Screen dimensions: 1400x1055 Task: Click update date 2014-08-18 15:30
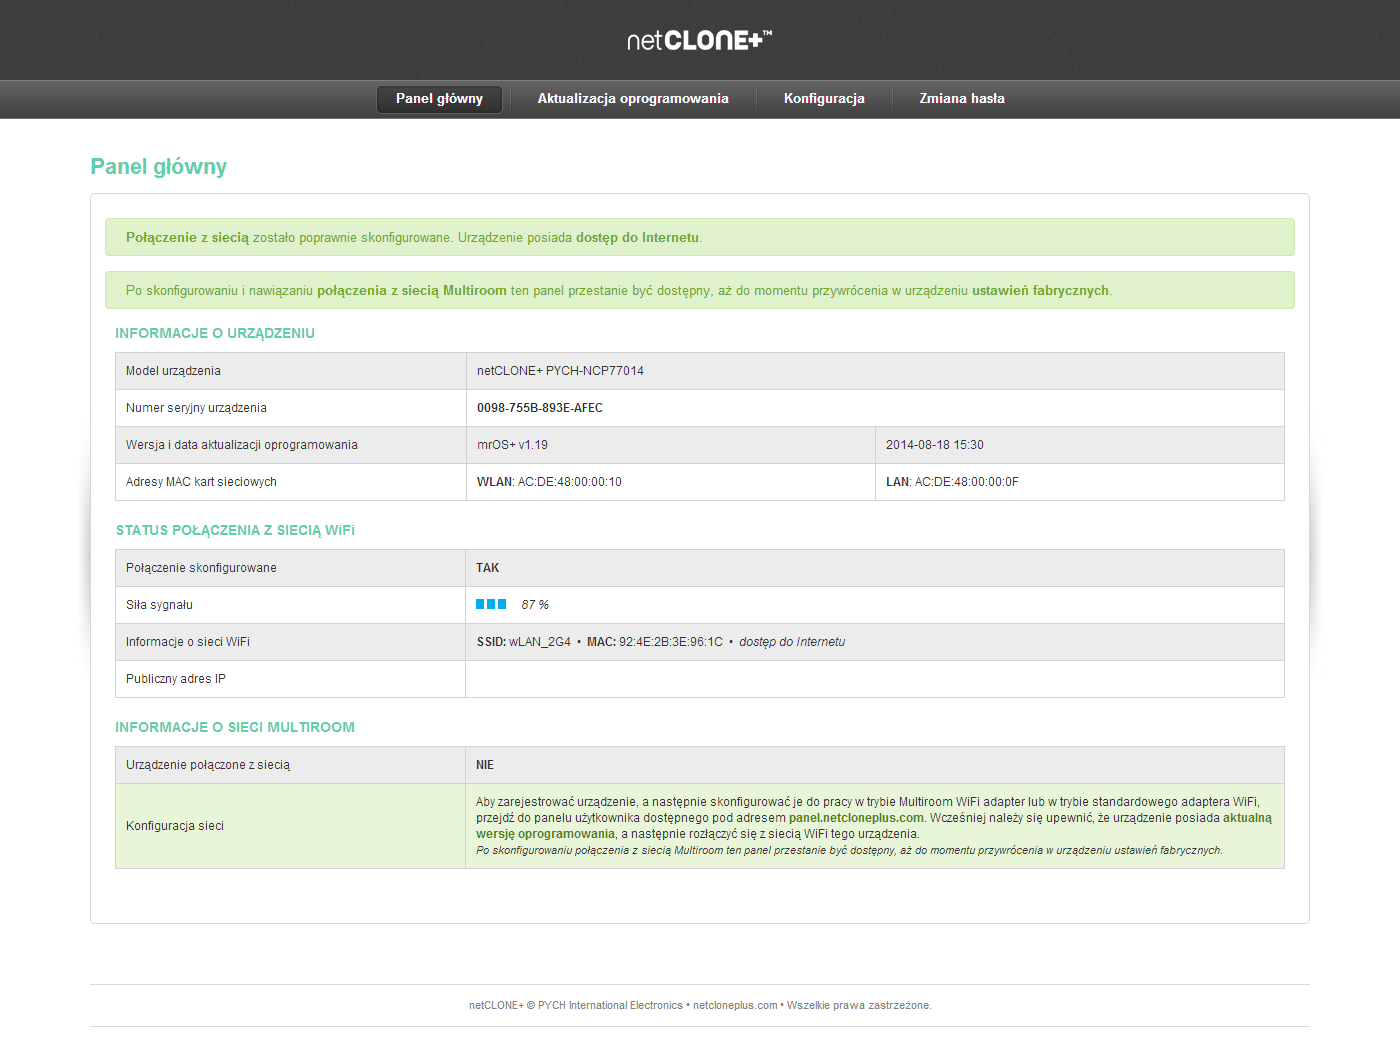935,445
